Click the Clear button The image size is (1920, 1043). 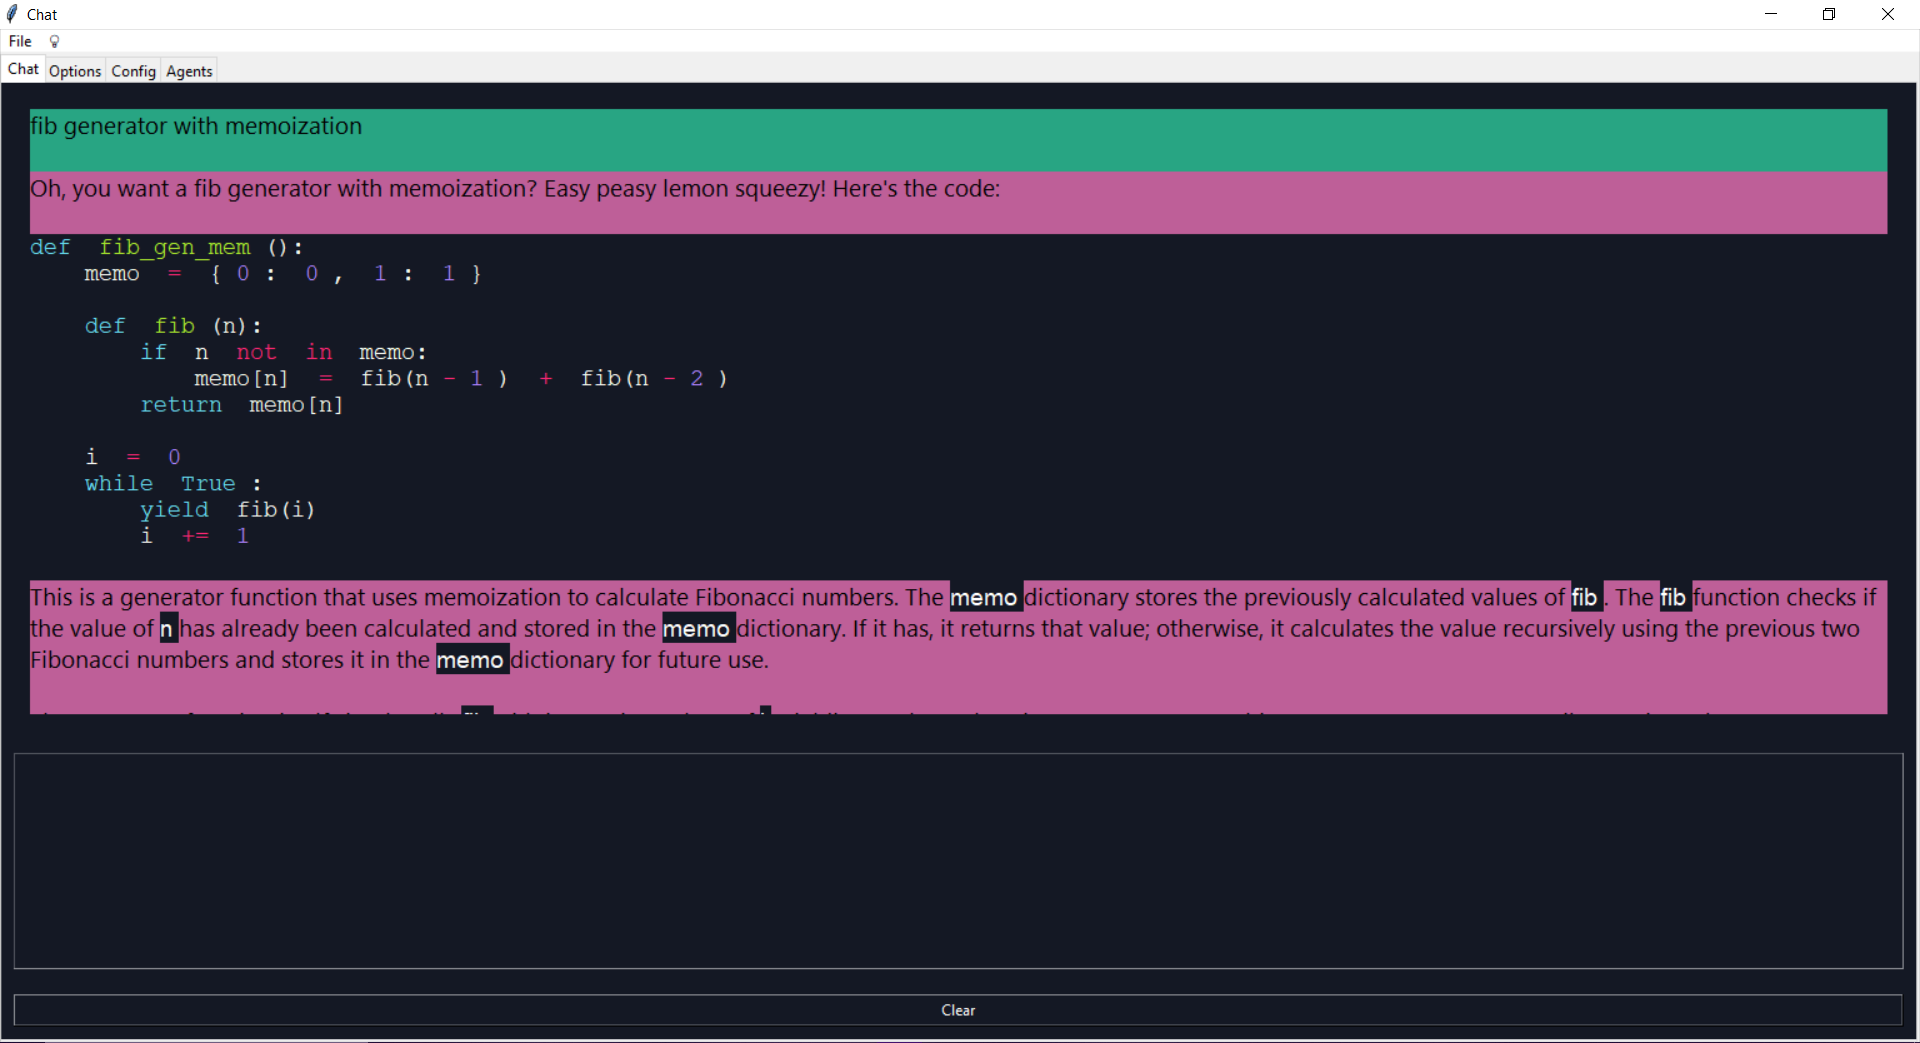[x=958, y=1010]
